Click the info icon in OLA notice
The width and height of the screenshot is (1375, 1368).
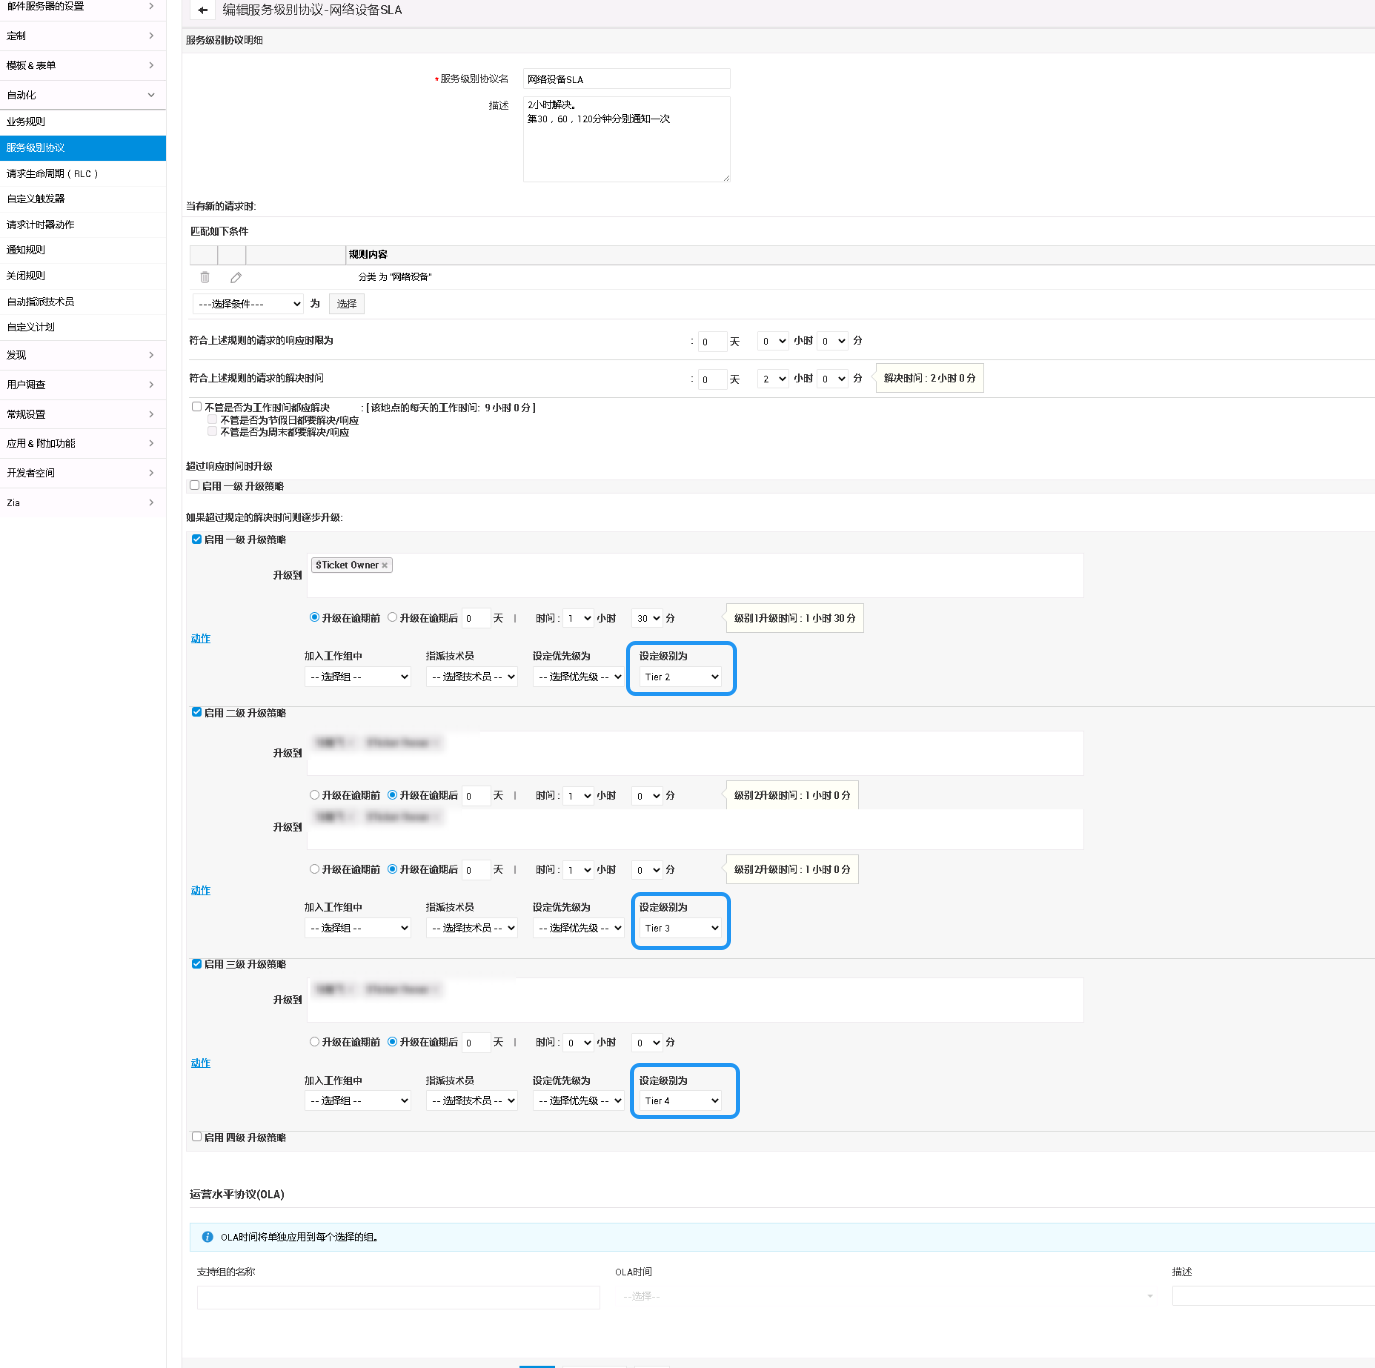[207, 1237]
